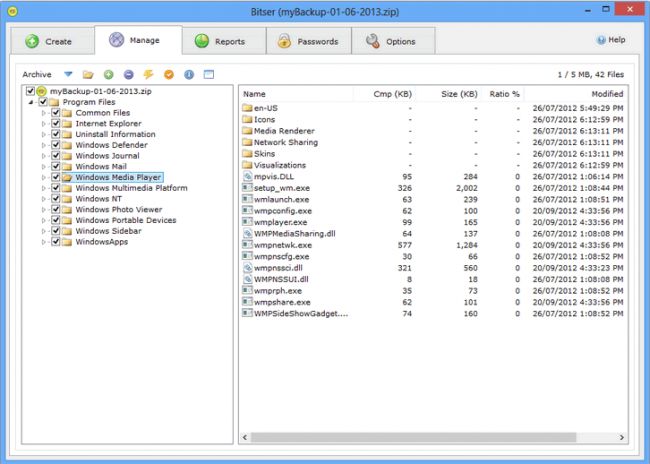
Task: Click the scrollbar left arrow
Action: (245, 437)
